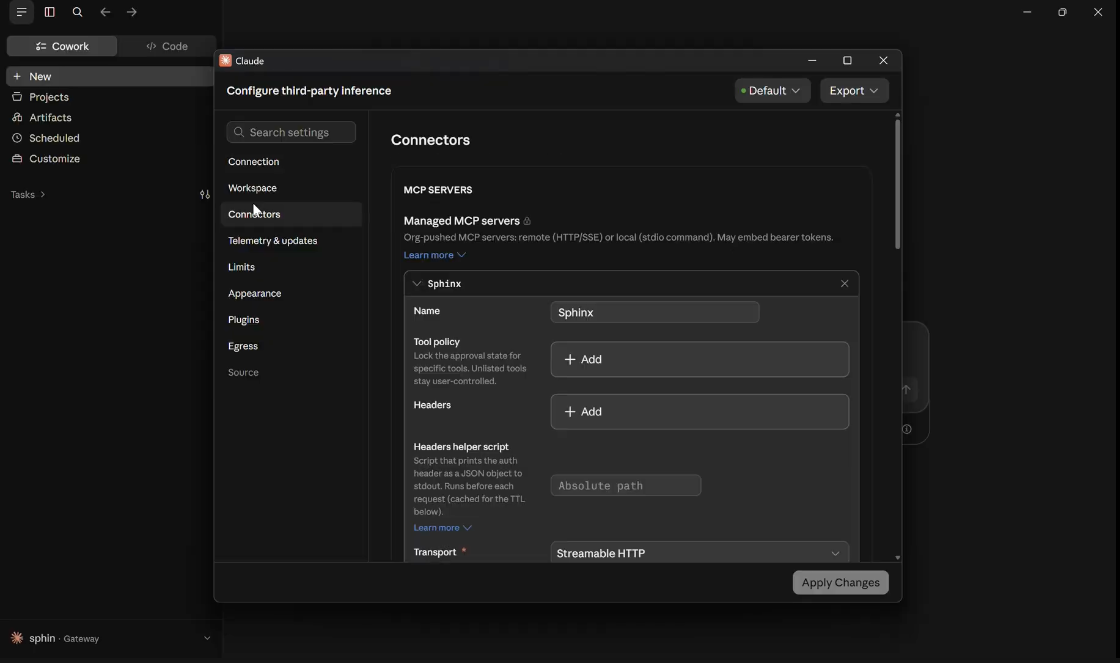Screen dimensions: 1120x663
Task: Toggle the sidebar panel icon
Action: (x=49, y=12)
